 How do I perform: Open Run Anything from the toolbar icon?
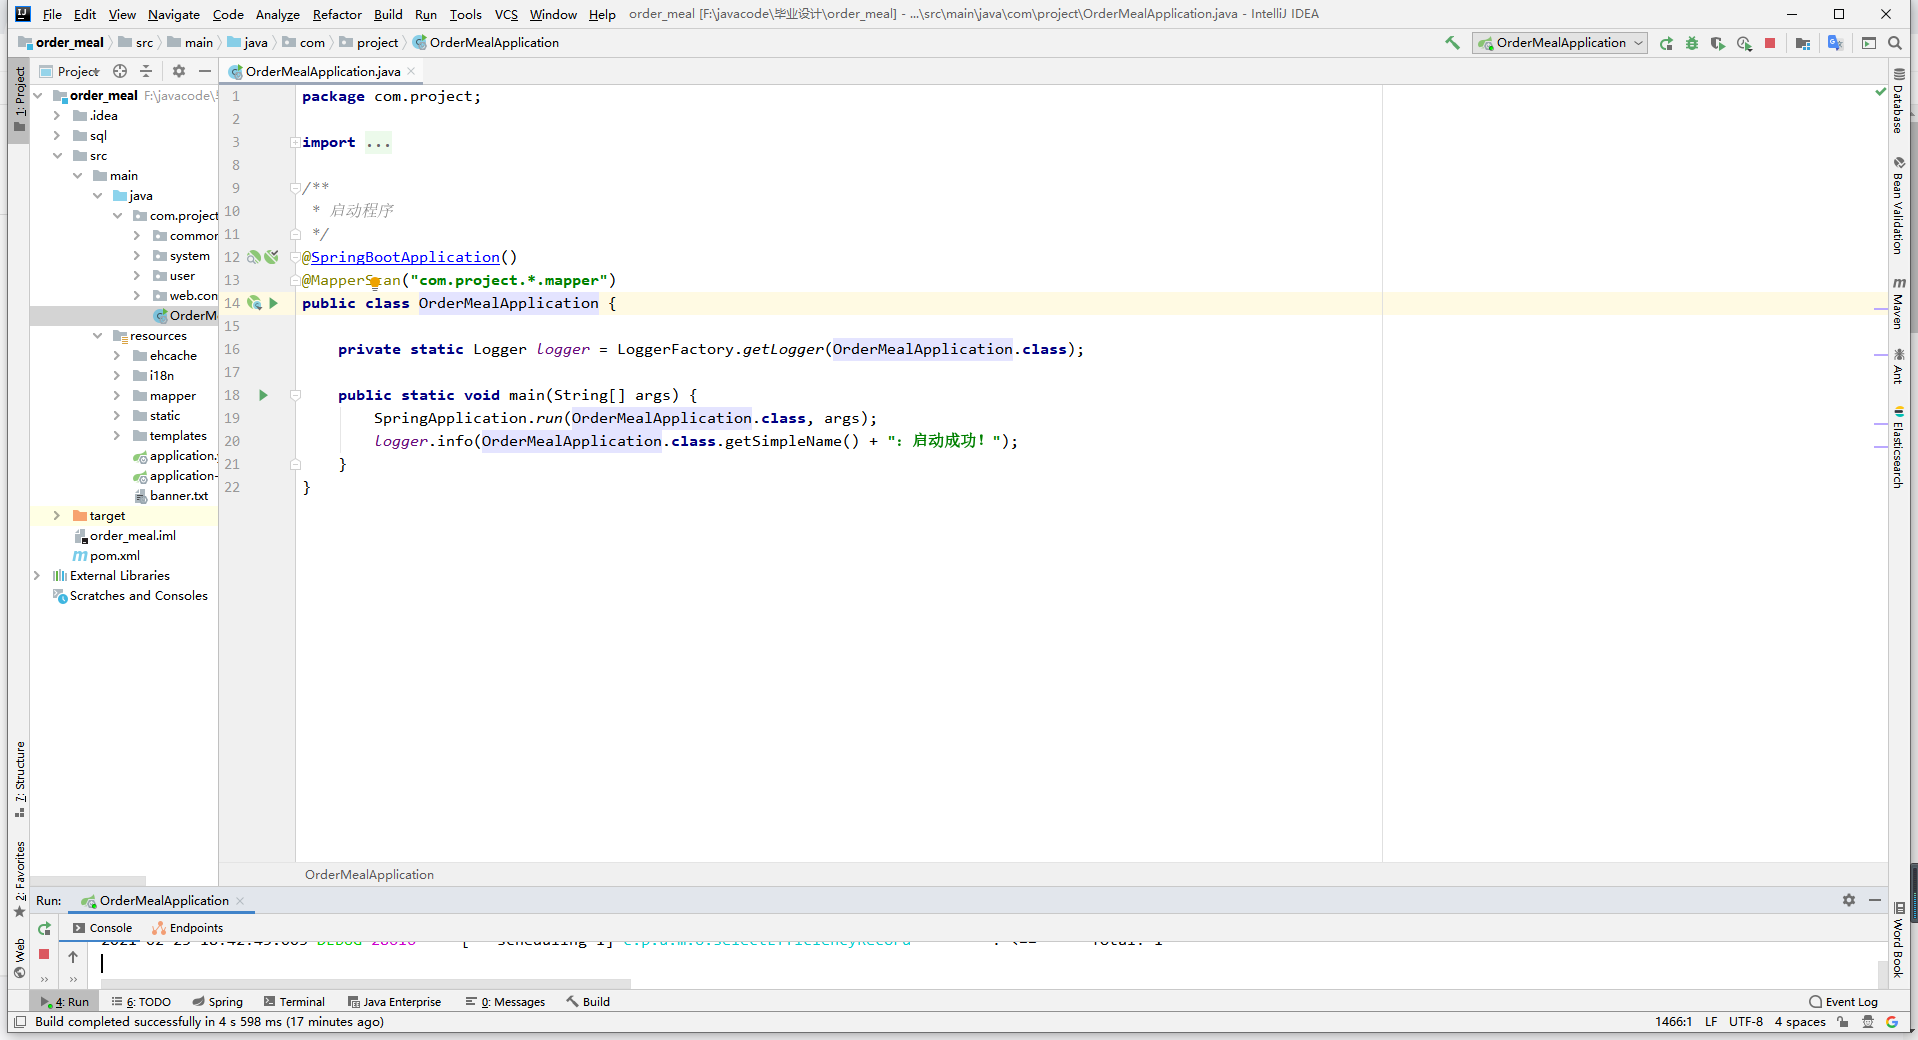[x=1868, y=43]
